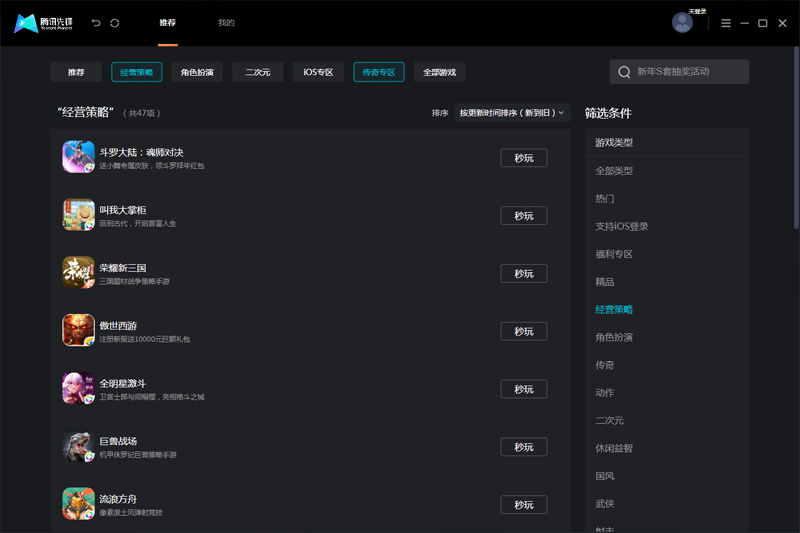The image size is (800, 533).
Task: Select the iOS专区 category chip
Action: pos(318,72)
